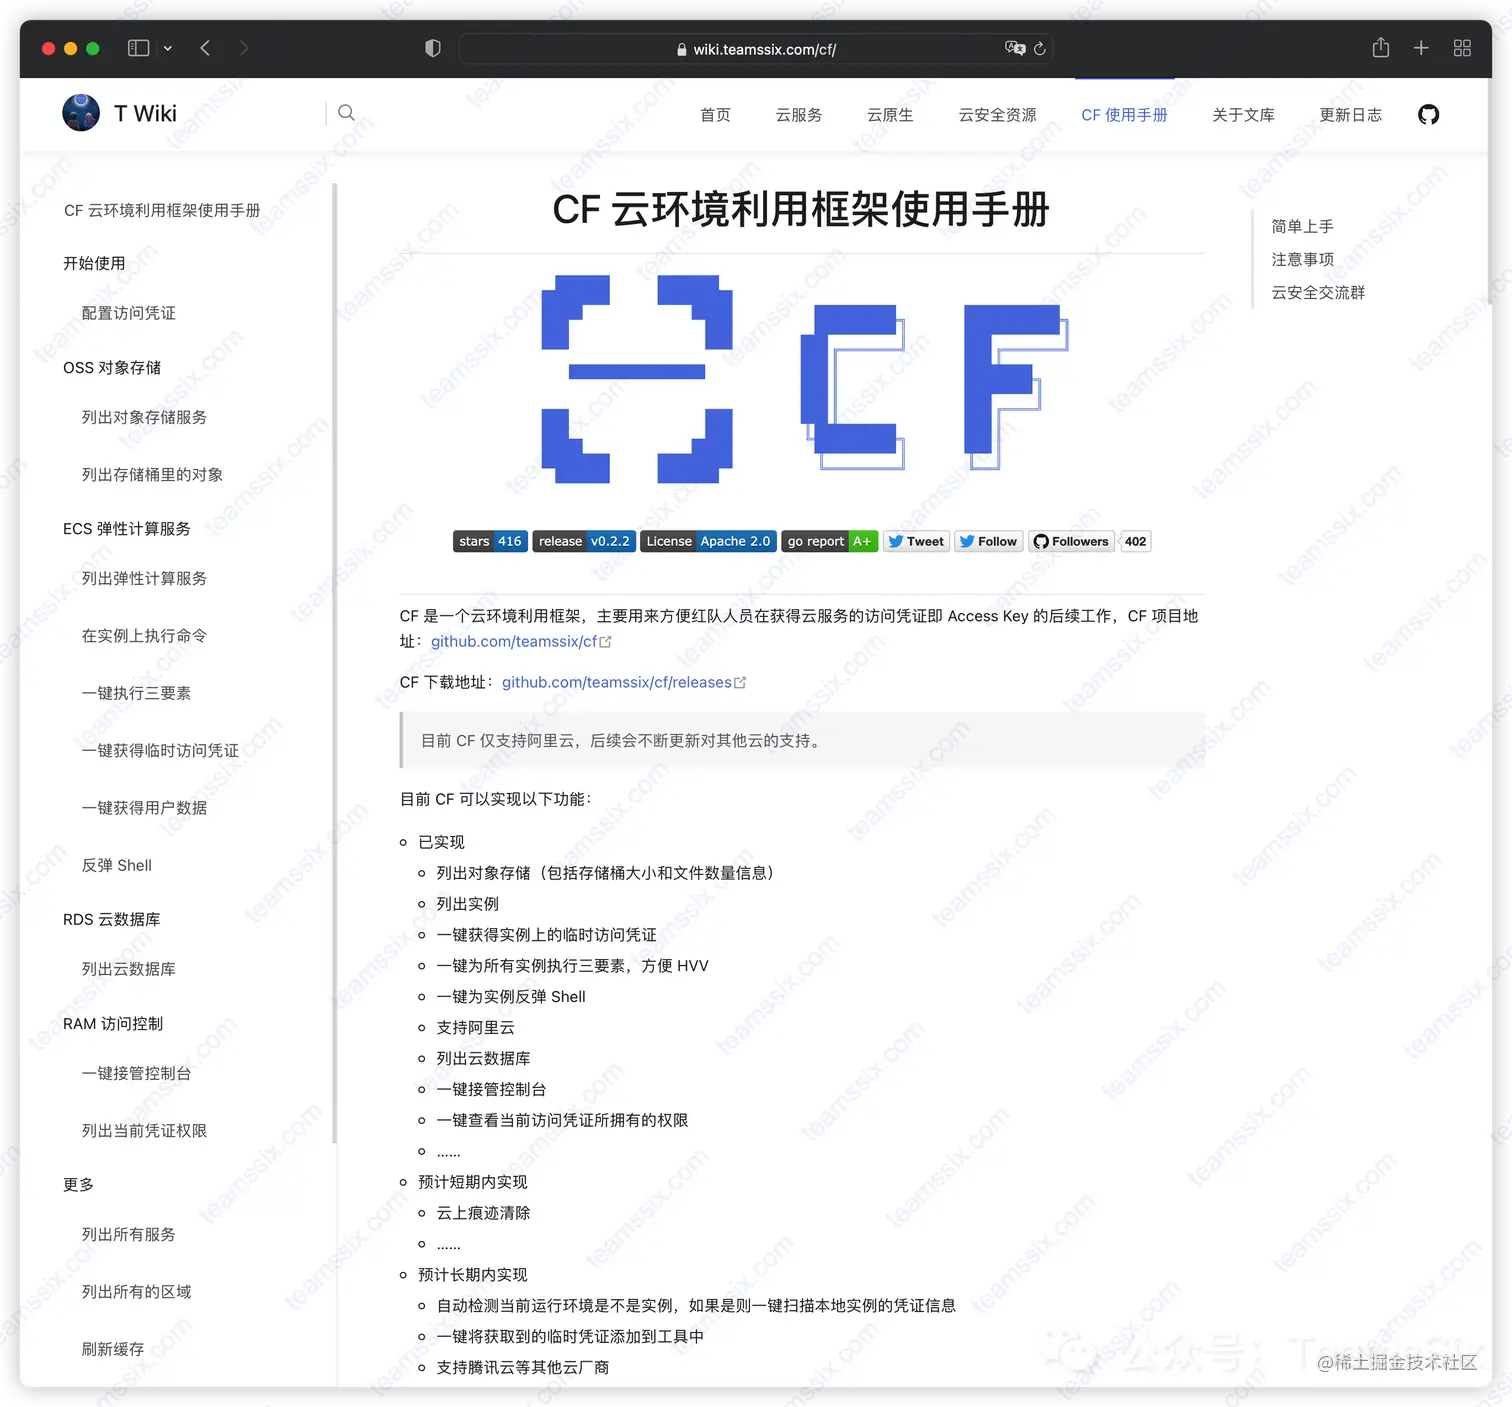Viewport: 1512px width, 1407px height.
Task: Open the 更新日志 nav item
Action: click(1351, 115)
